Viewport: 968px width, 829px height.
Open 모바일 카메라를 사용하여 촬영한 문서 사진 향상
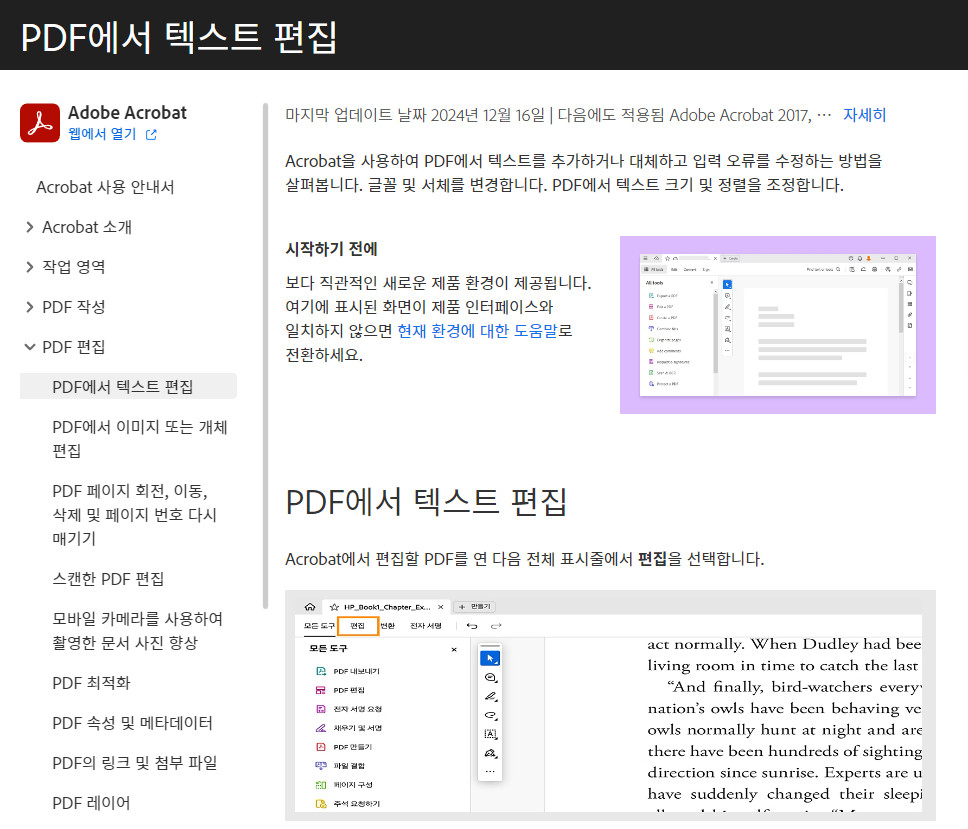tap(138, 630)
